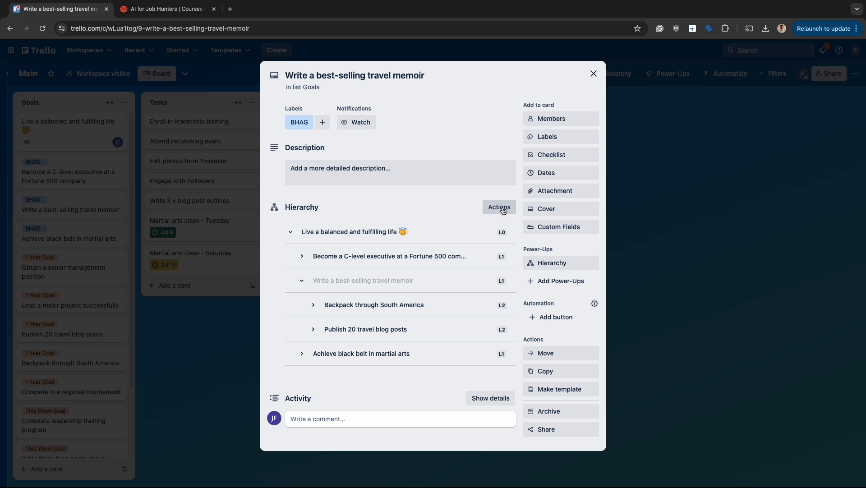Expand 'Achieve black belt in martial arts' row
866x488 pixels.
302,353
